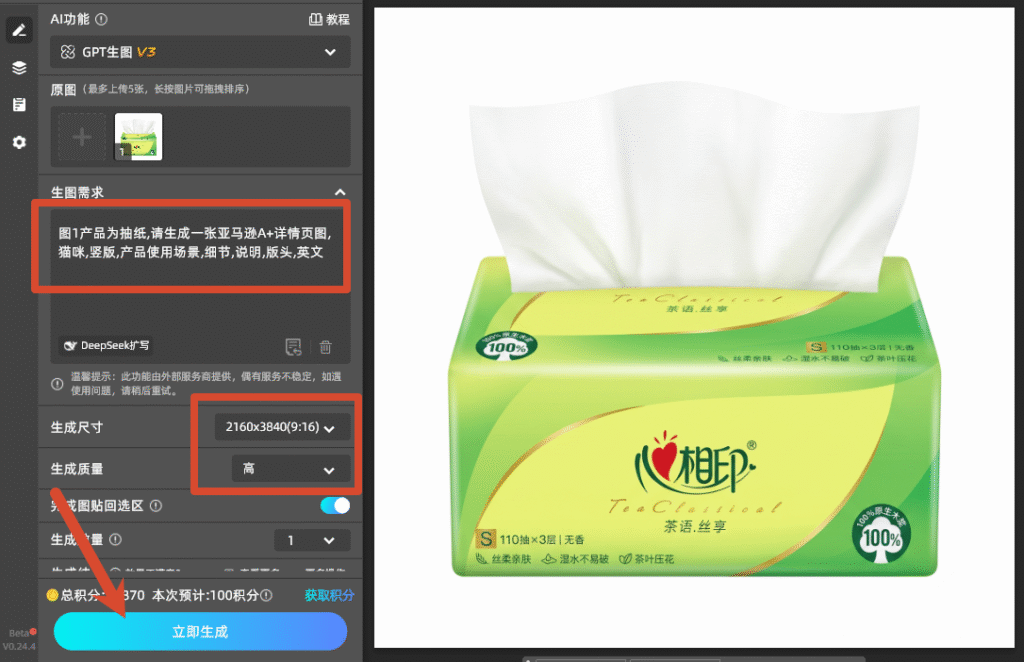This screenshot has width=1024, height=662.
Task: Open the settings gear in sidebar
Action: tap(19, 142)
